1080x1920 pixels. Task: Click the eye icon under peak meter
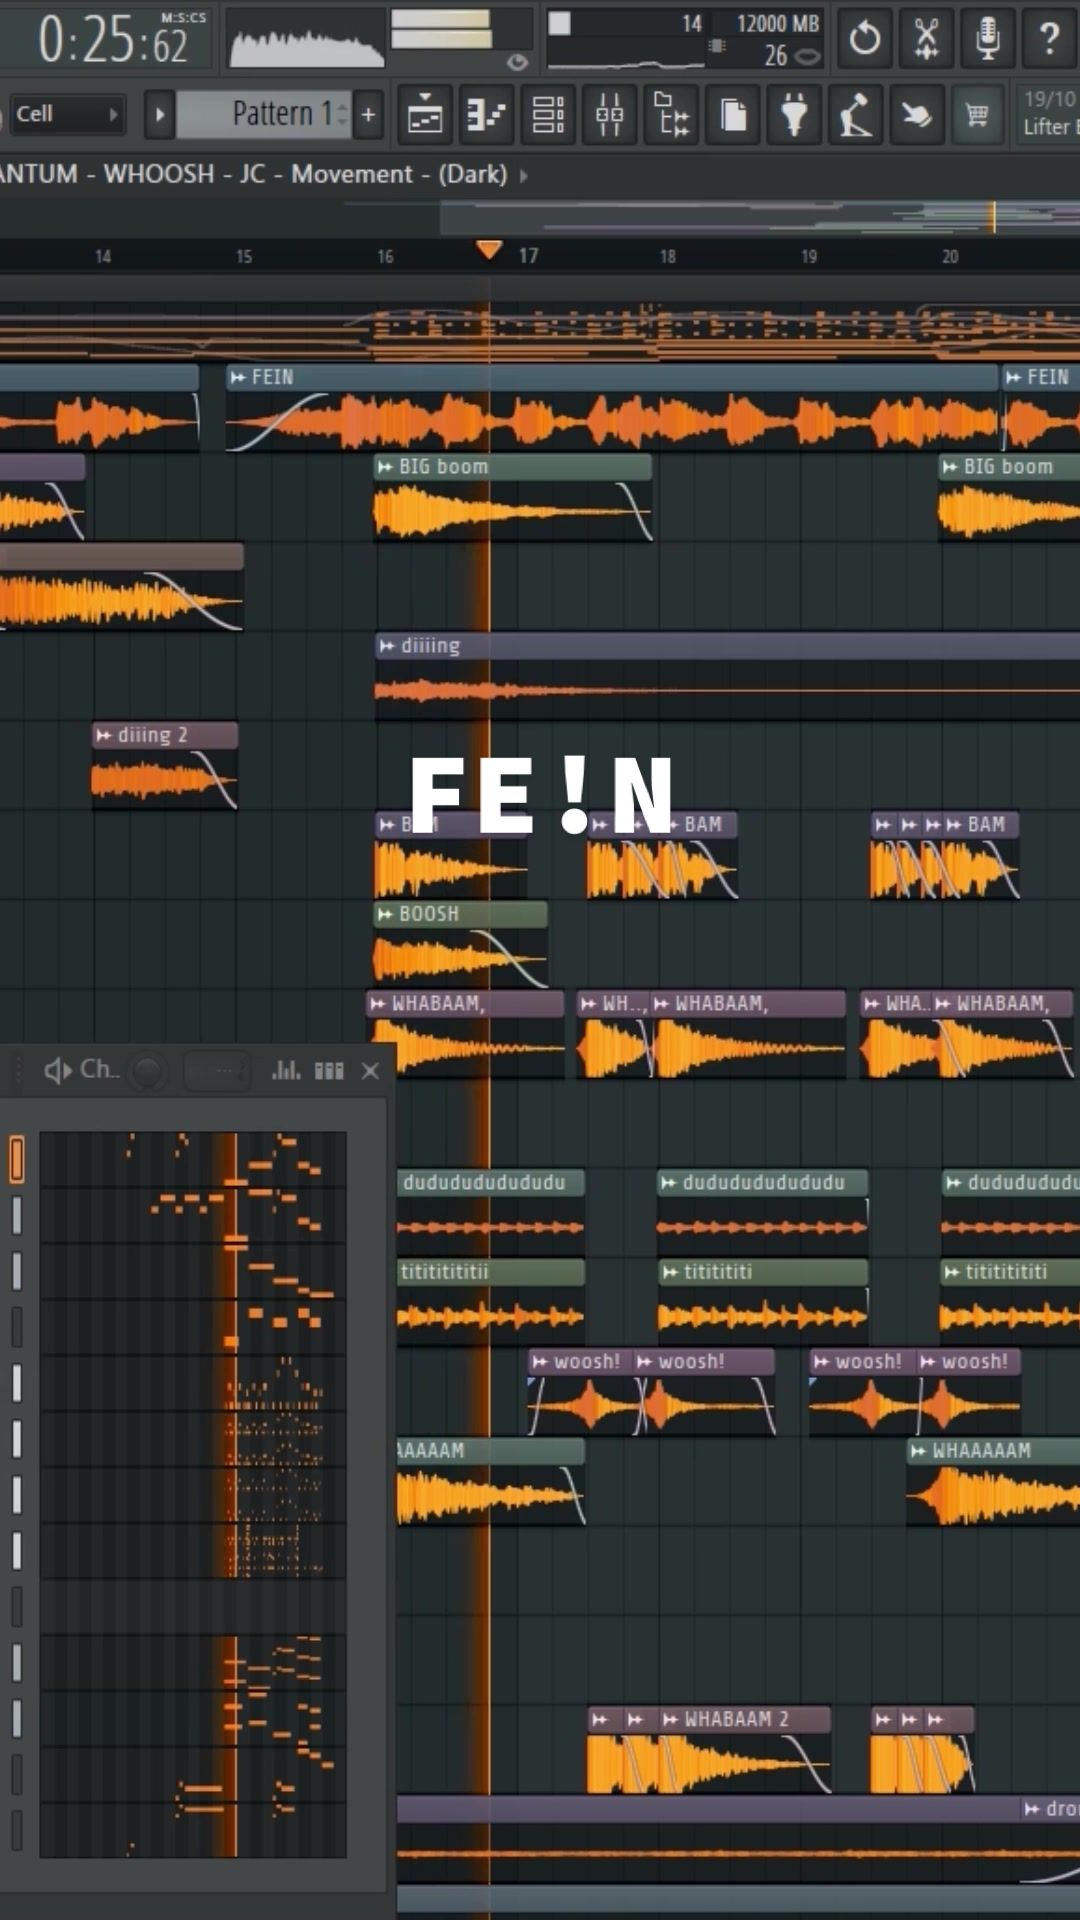pos(517,62)
